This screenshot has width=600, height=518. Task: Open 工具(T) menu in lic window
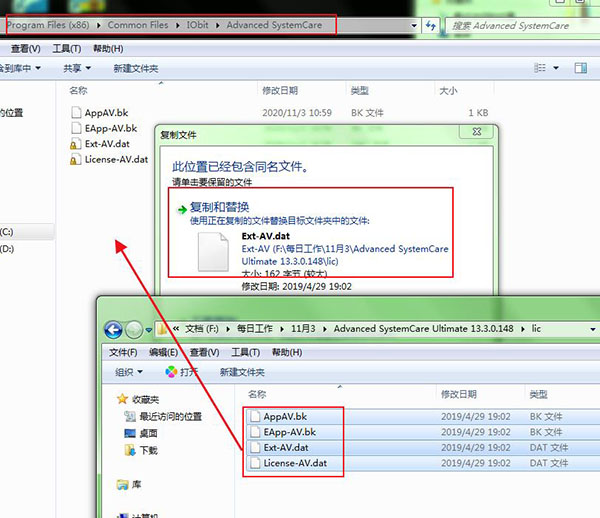click(246, 353)
